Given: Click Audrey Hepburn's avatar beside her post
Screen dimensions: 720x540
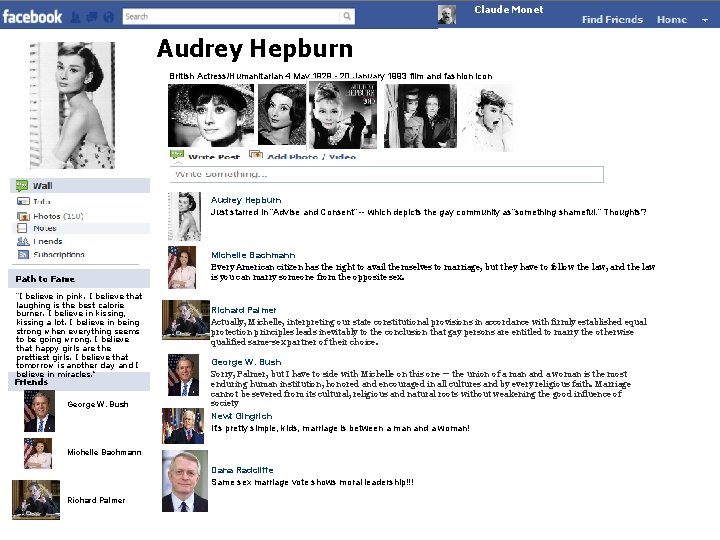Looking at the screenshot, I should [184, 216].
